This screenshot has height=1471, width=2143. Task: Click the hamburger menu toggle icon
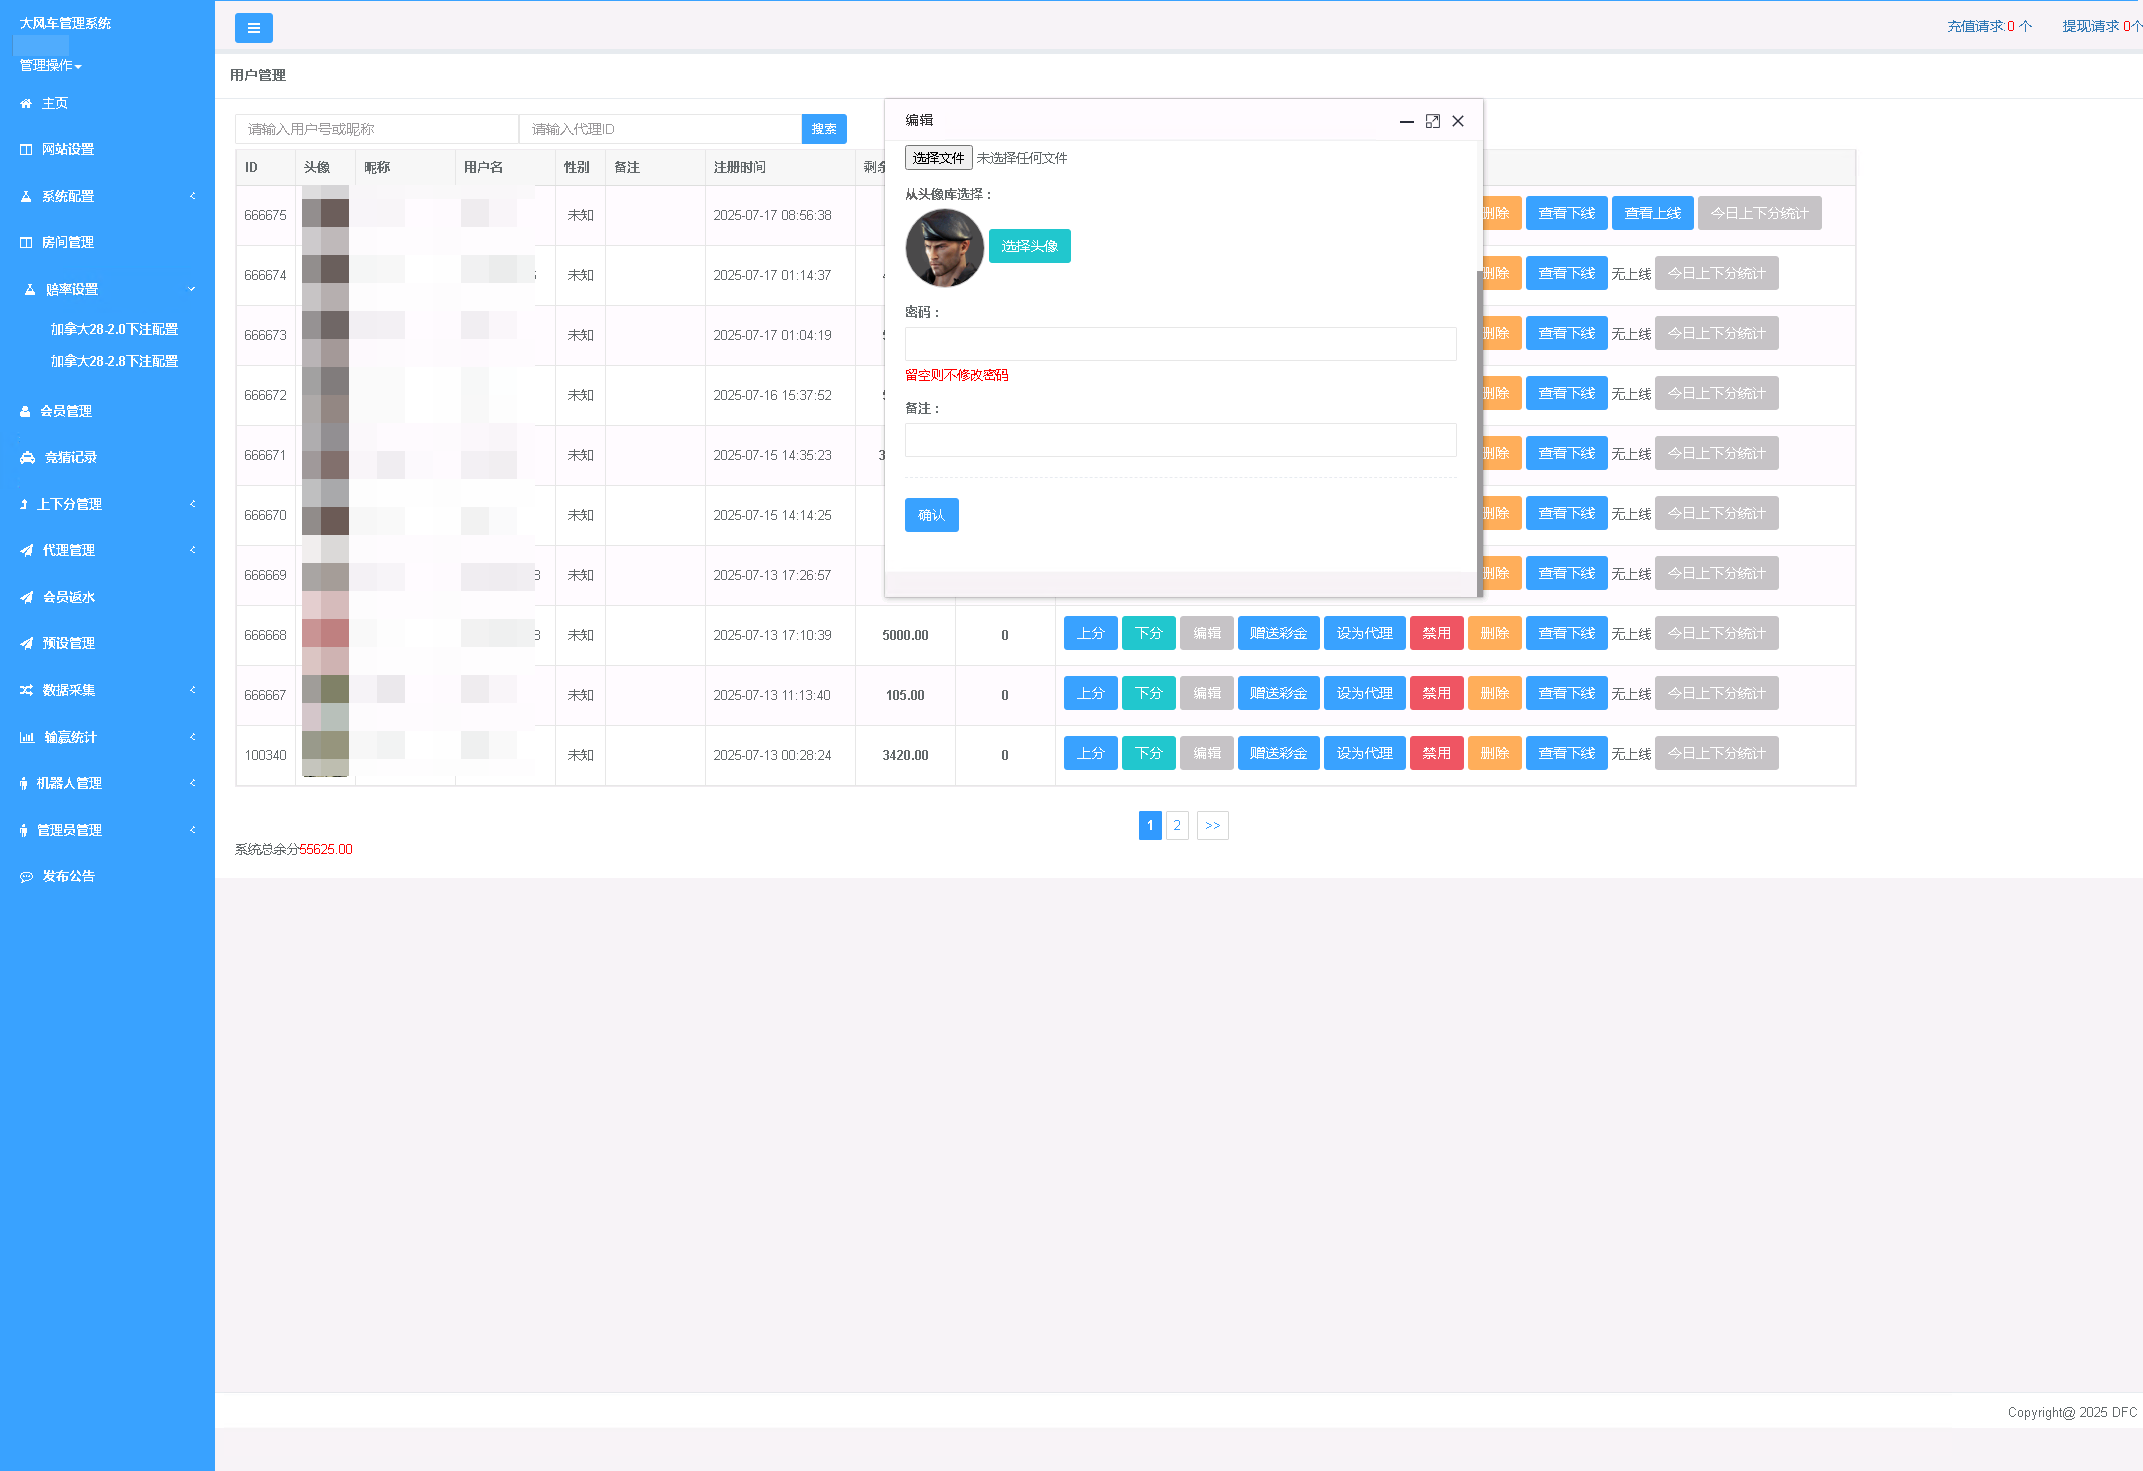pyautogui.click(x=253, y=28)
